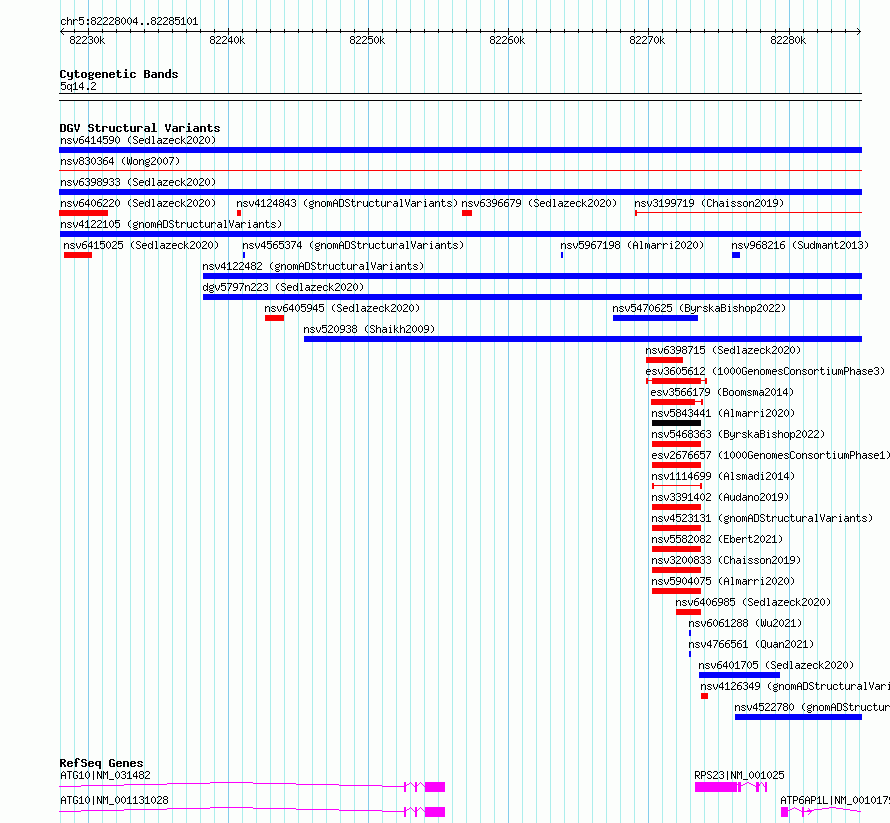890x823 pixels.
Task: Open the nsv5967198 (Almarri2020) label
Action: tap(632, 245)
